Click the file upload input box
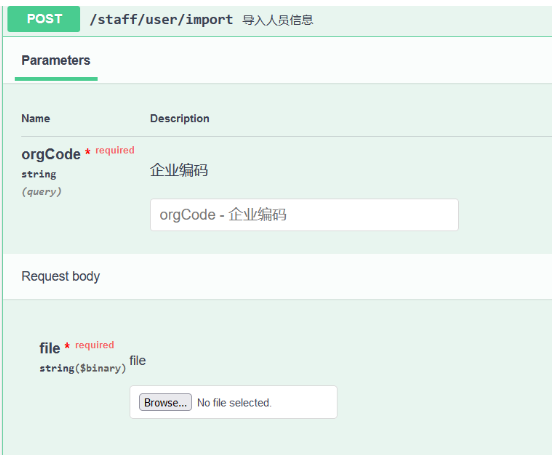The height and width of the screenshot is (457, 552). (233, 402)
